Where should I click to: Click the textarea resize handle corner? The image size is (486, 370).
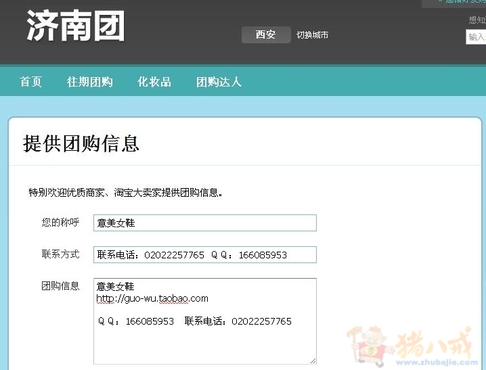click(313, 361)
